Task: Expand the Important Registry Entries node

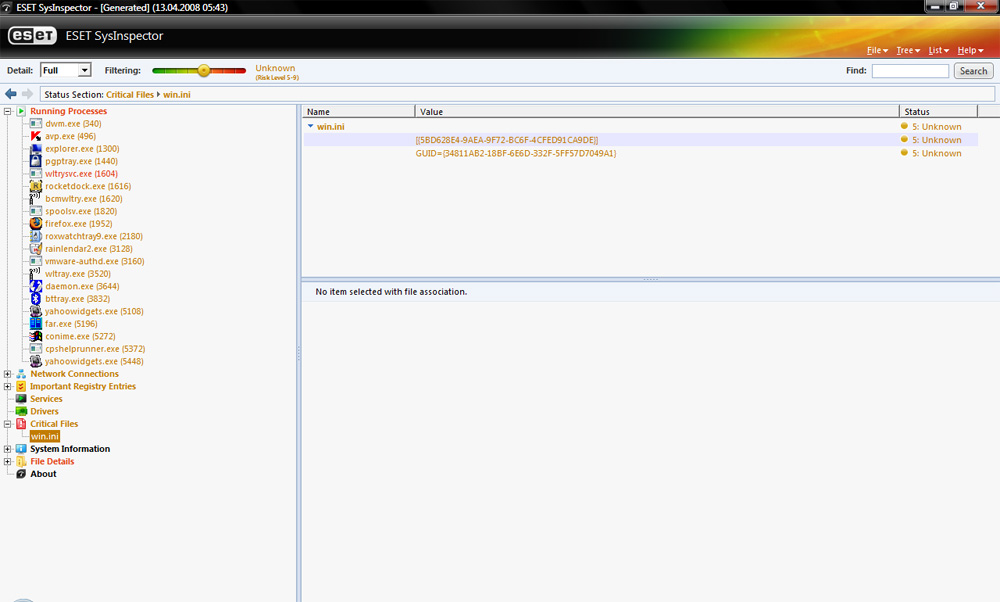Action: [x=8, y=386]
